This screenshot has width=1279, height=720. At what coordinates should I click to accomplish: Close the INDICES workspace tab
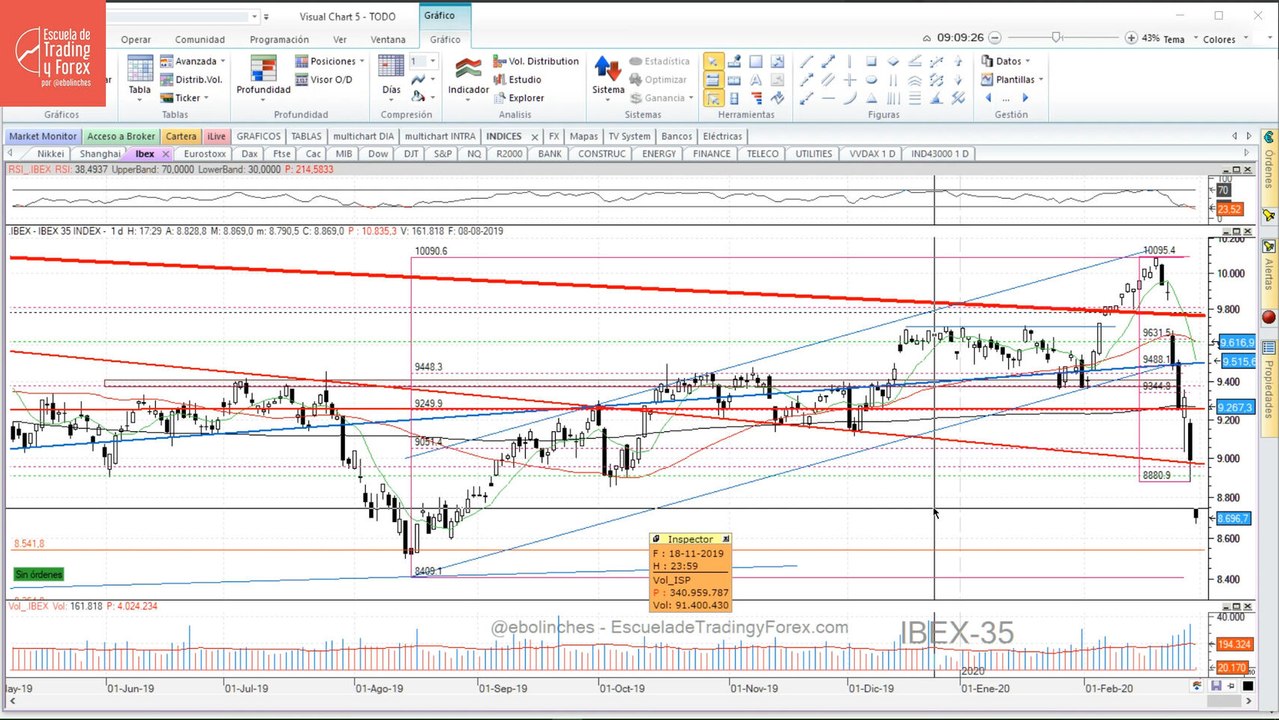[534, 136]
